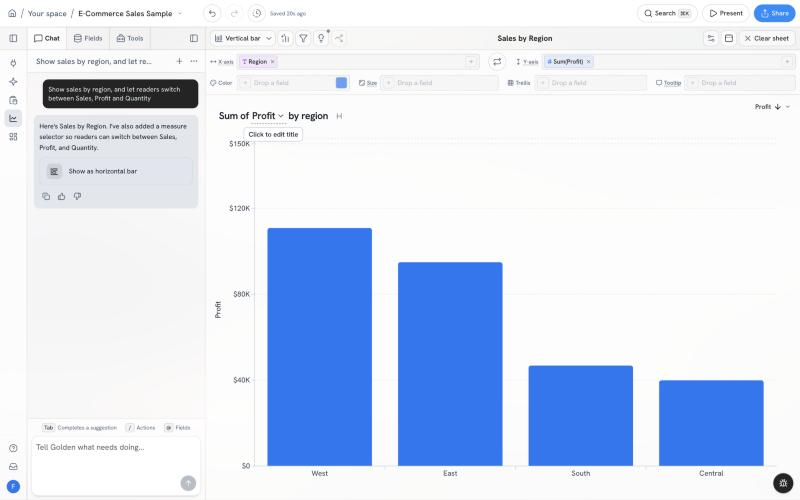Toggle chat panel layout icon

(x=194, y=38)
